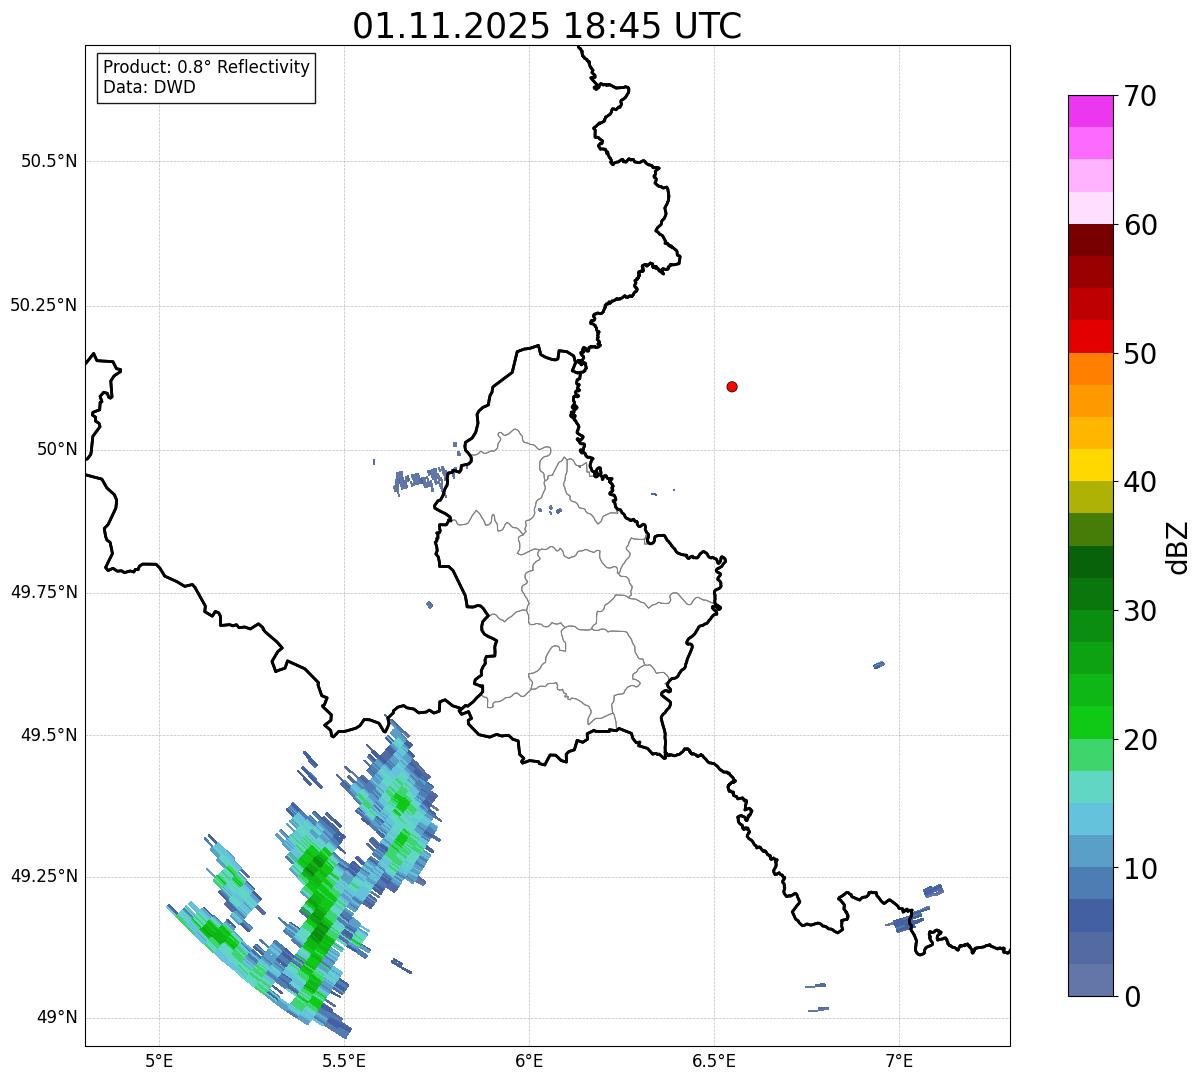The image size is (1202, 1081).
Task: Click the 6°E longitude label
Action: [529, 1060]
